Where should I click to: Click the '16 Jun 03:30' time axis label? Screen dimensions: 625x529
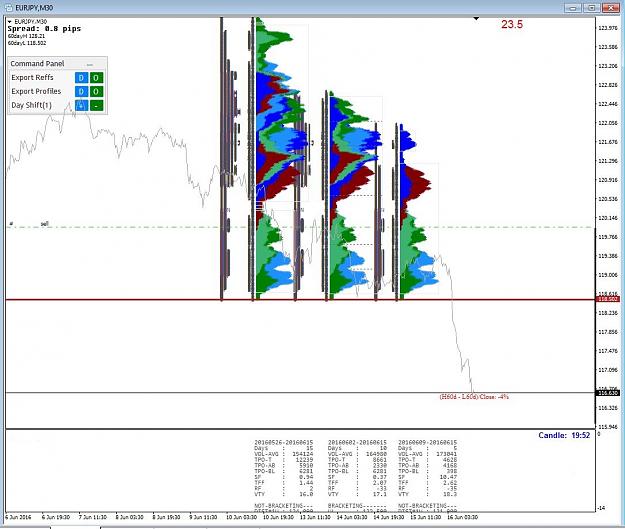coord(462,517)
